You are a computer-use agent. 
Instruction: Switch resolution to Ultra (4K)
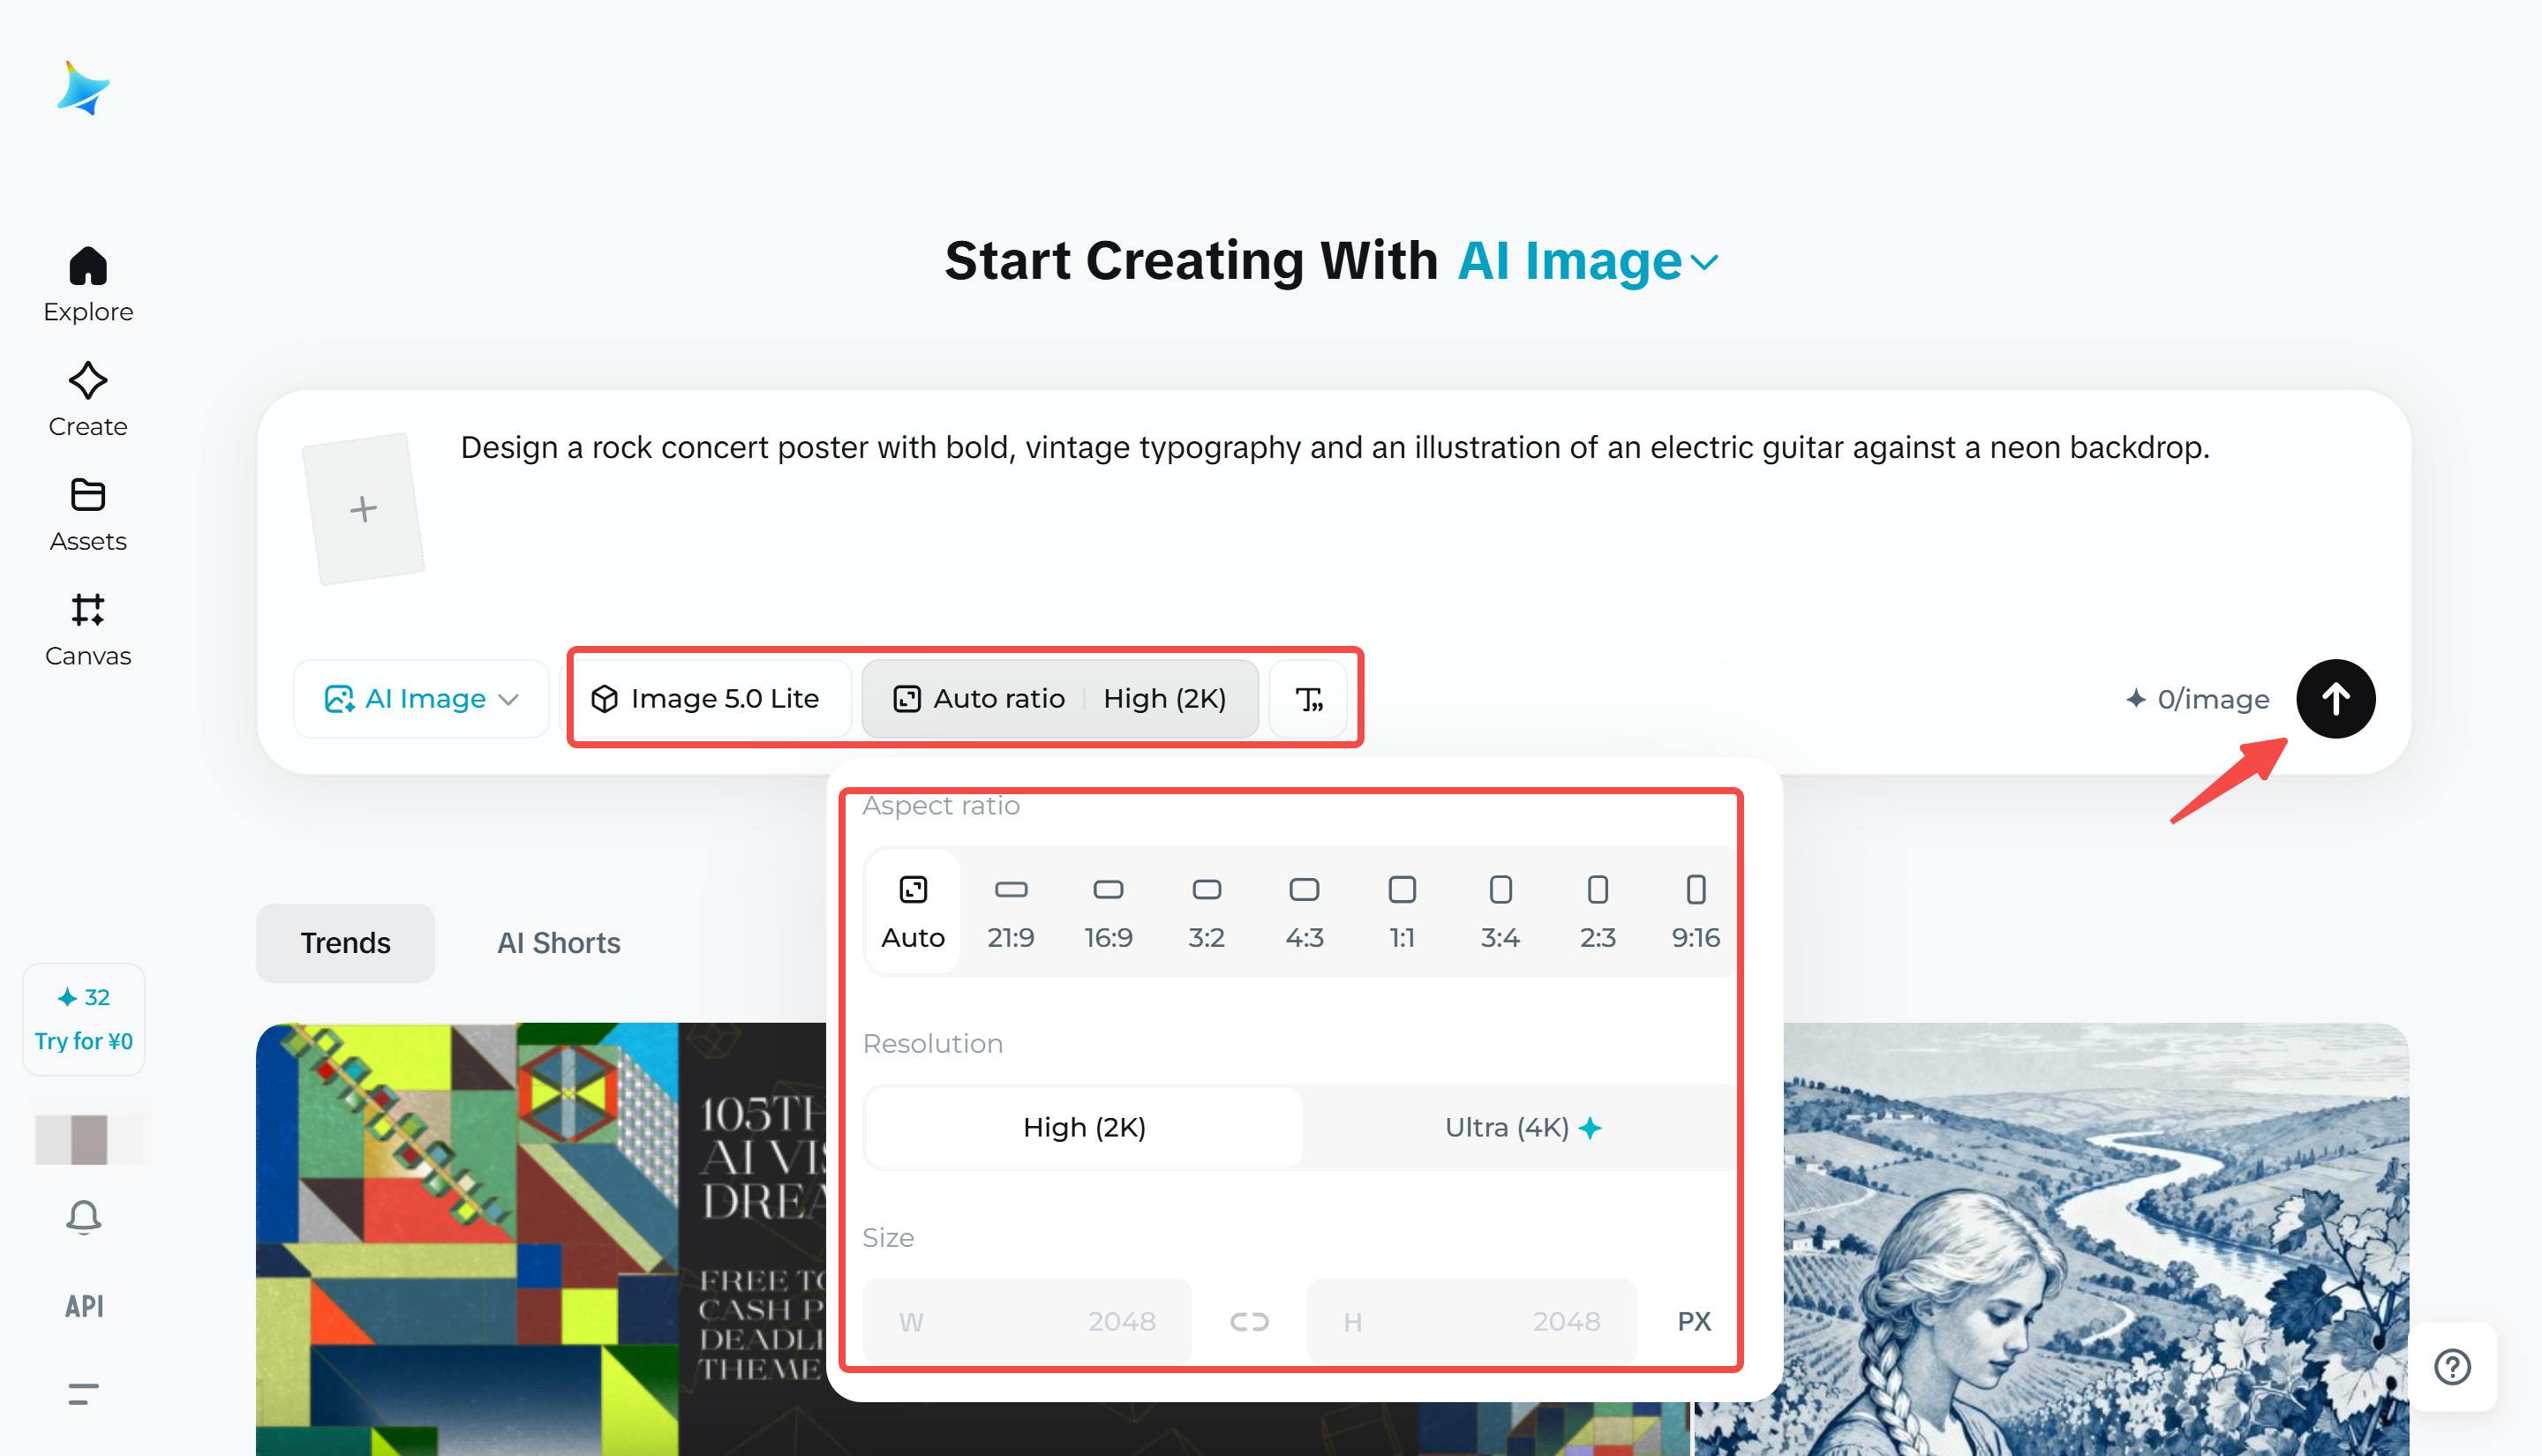click(1521, 1128)
